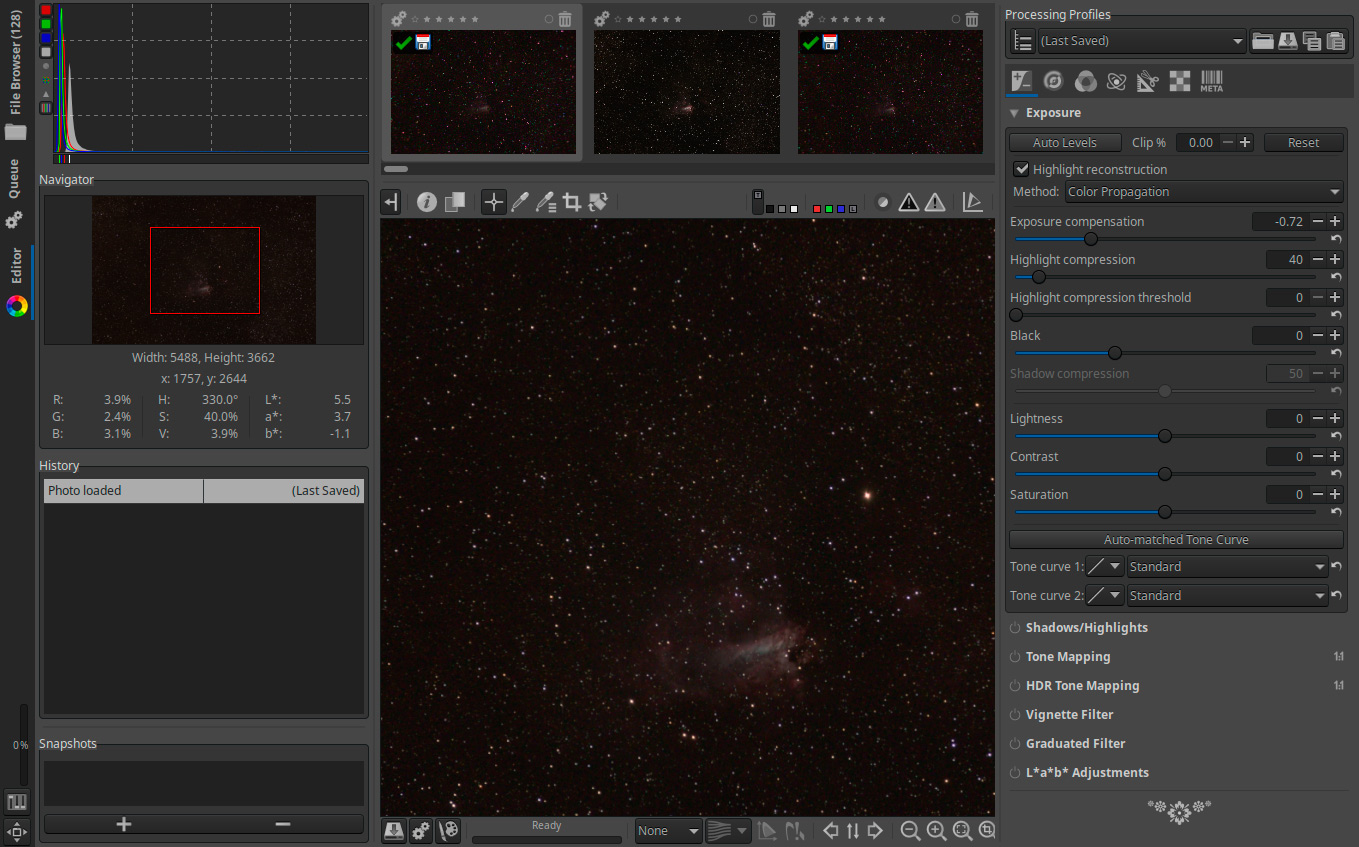Viewport: 1359px width, 847px height.
Task: Turn on the Vignette Filter
Action: (1014, 715)
